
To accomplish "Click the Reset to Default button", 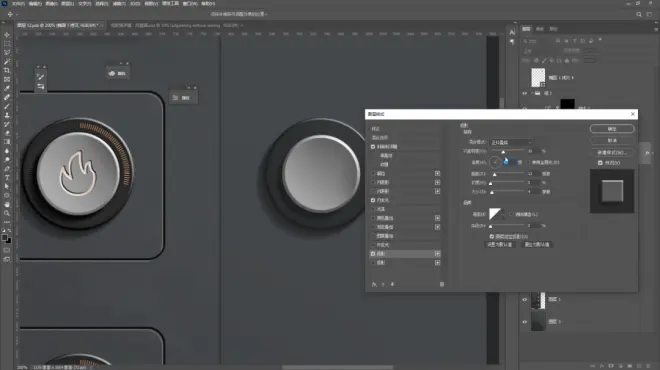I will coord(537,245).
